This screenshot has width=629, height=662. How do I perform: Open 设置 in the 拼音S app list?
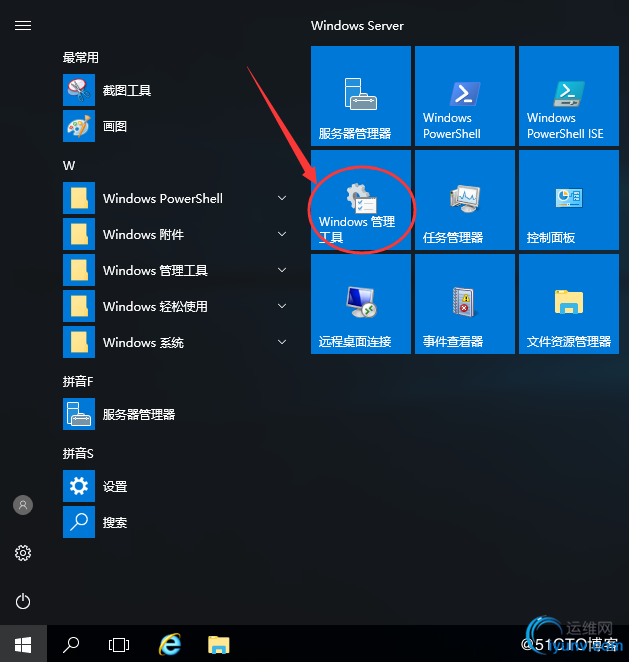175,486
